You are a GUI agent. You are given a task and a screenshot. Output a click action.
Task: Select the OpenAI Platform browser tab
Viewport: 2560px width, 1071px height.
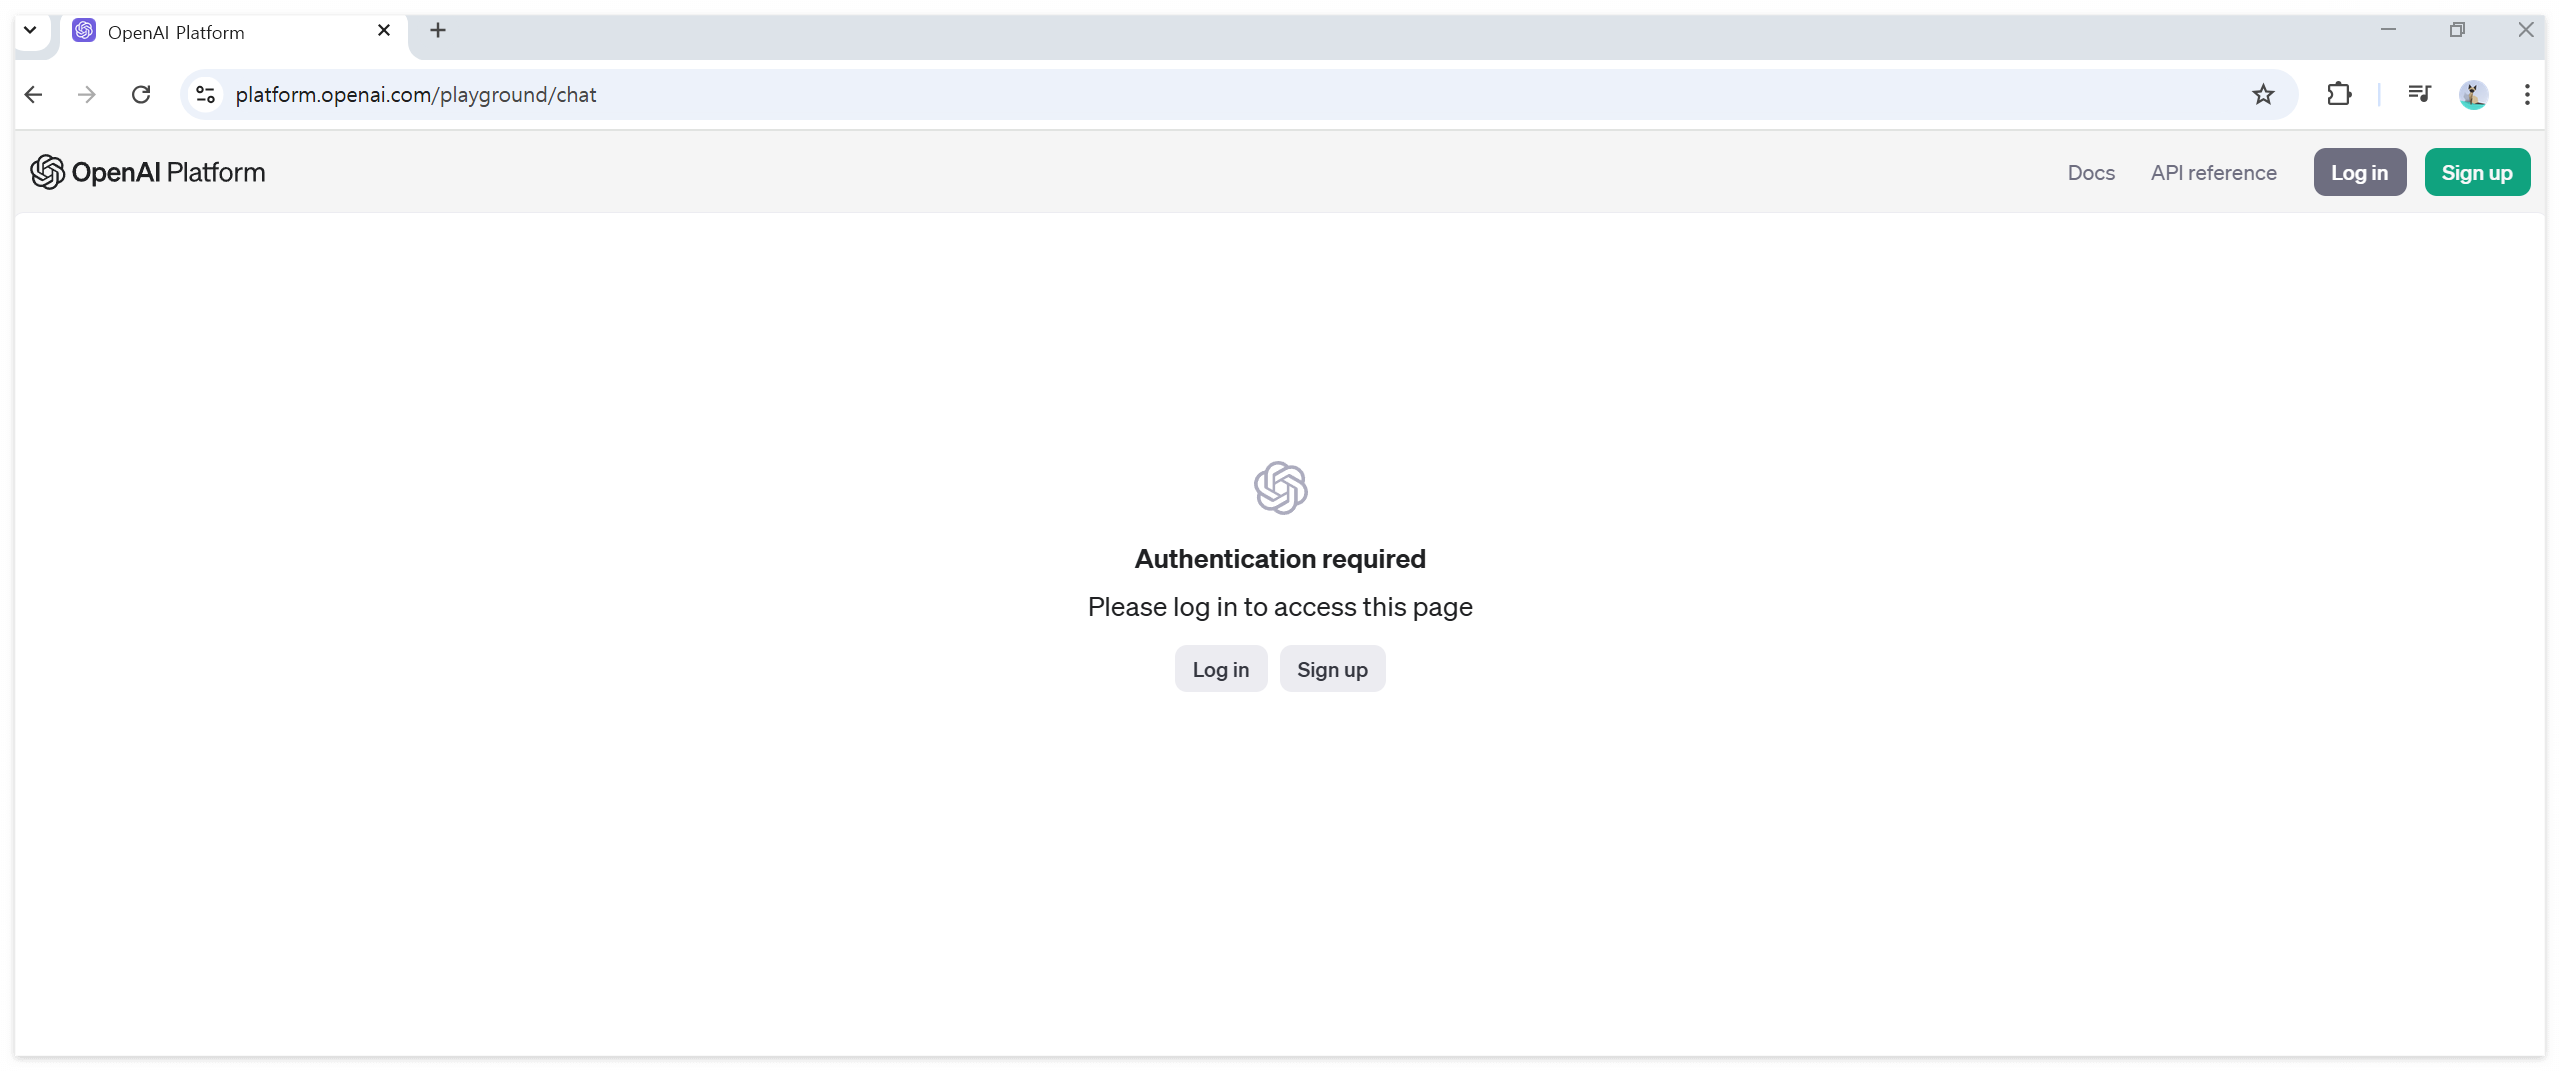[234, 32]
